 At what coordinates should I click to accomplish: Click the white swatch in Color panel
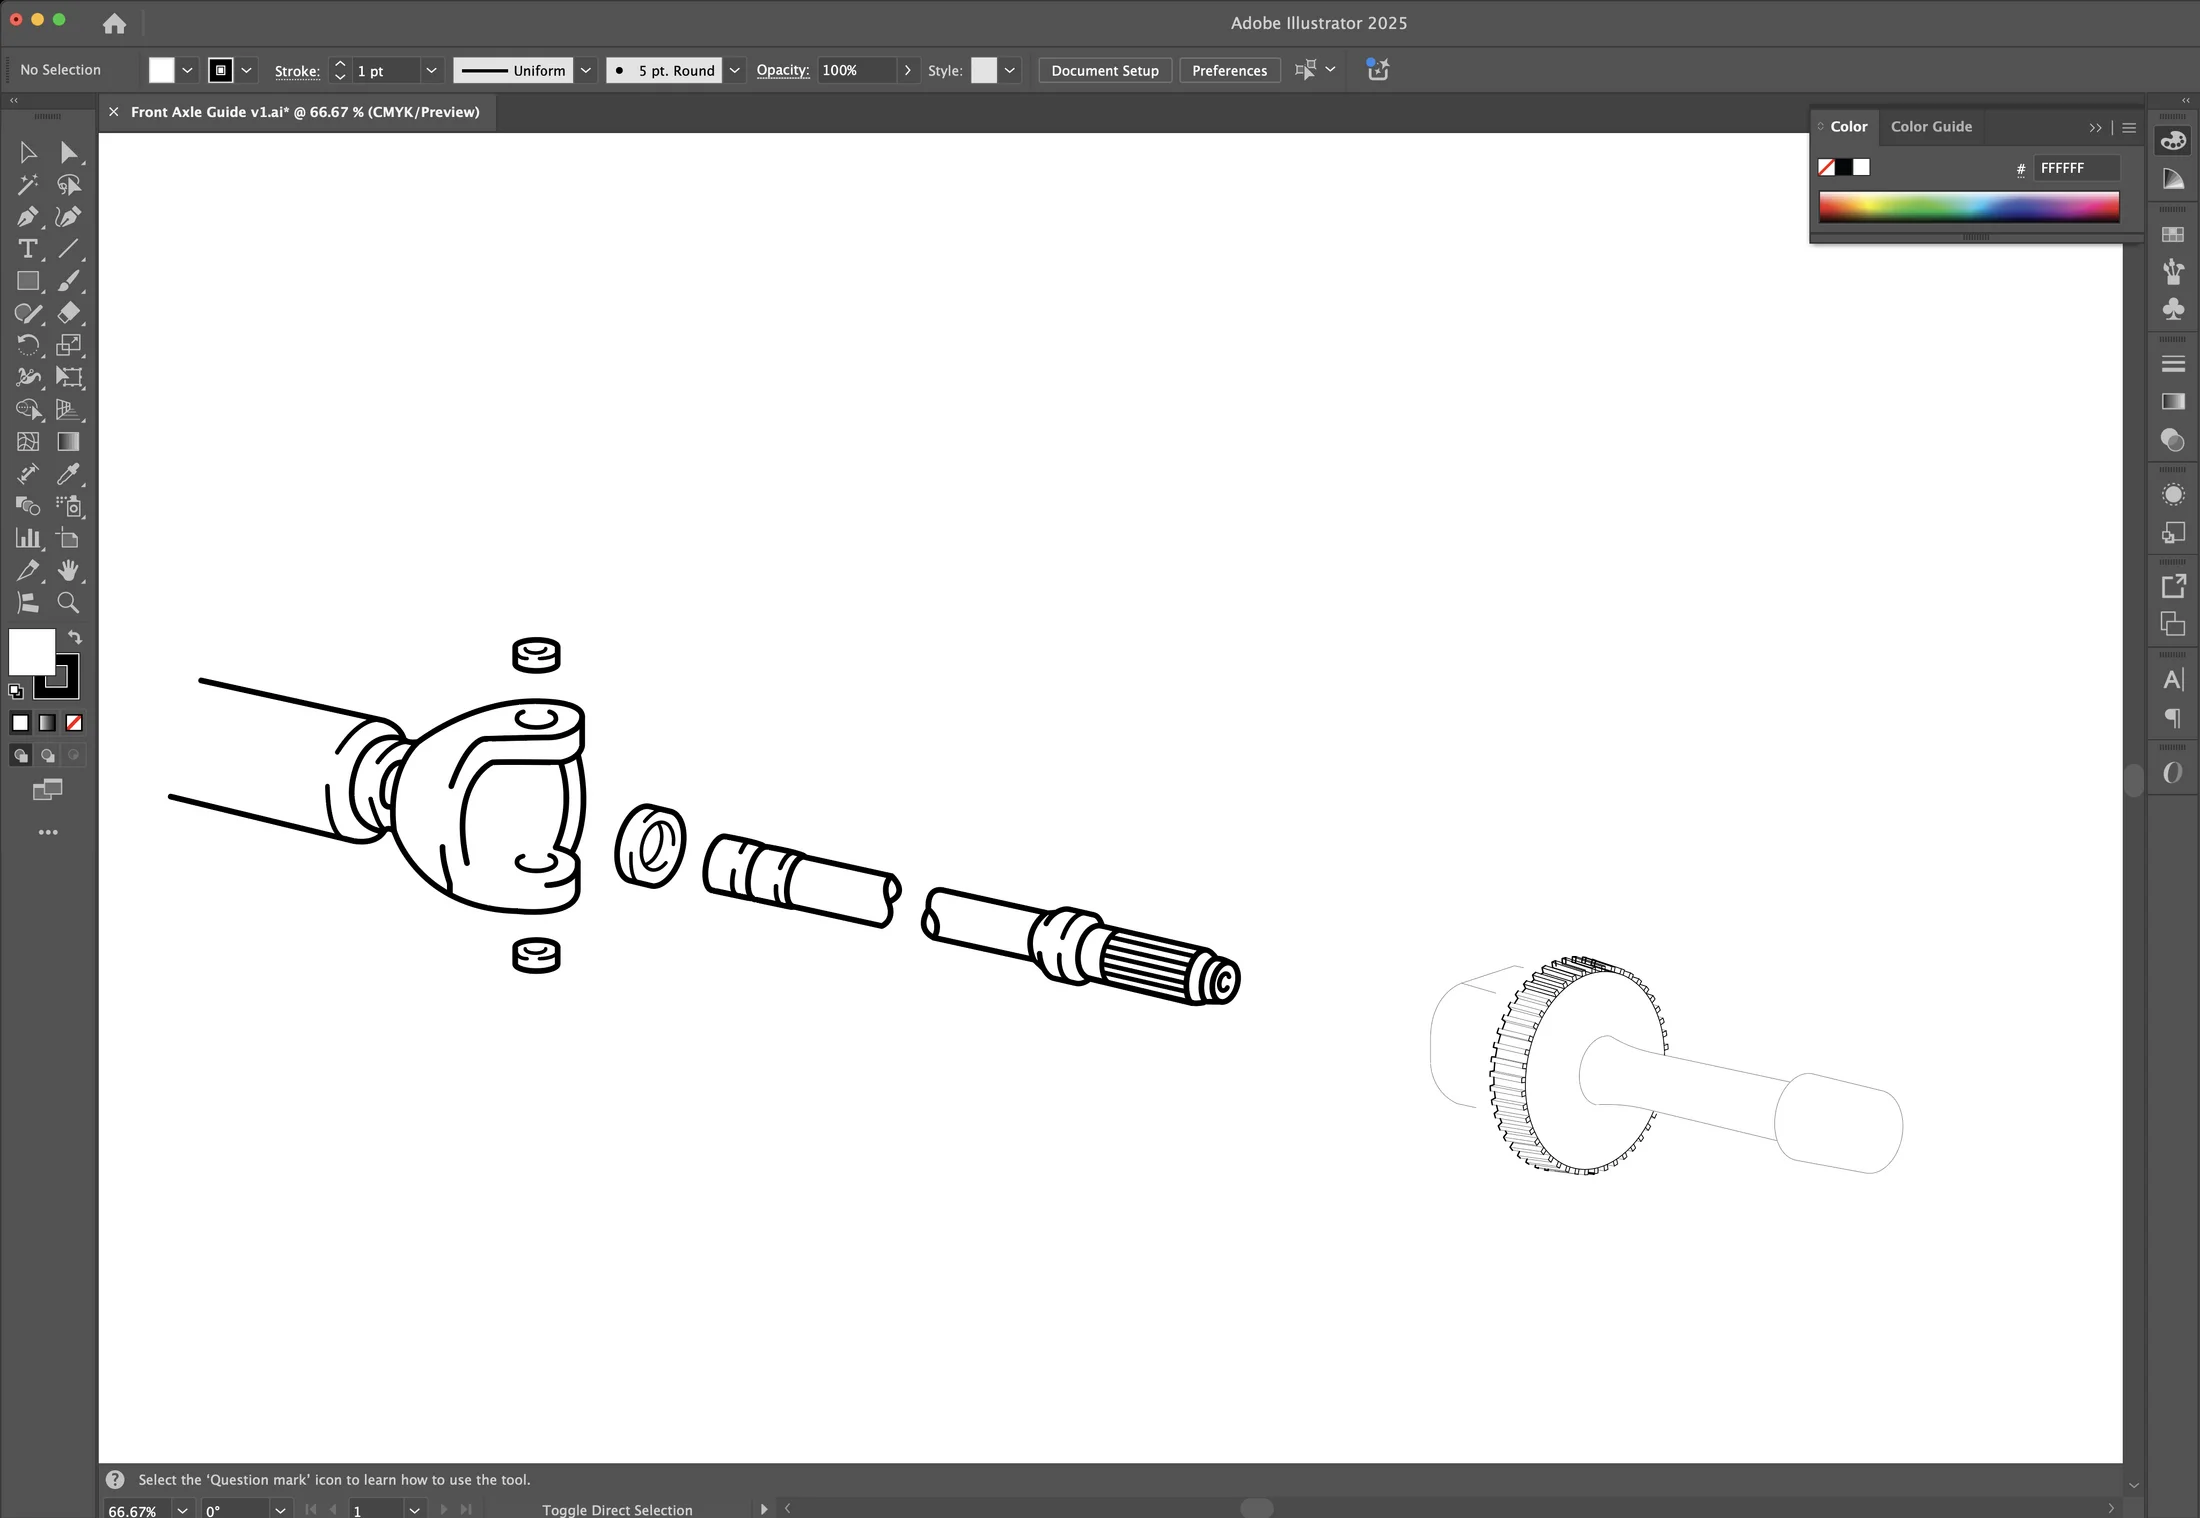point(1861,167)
